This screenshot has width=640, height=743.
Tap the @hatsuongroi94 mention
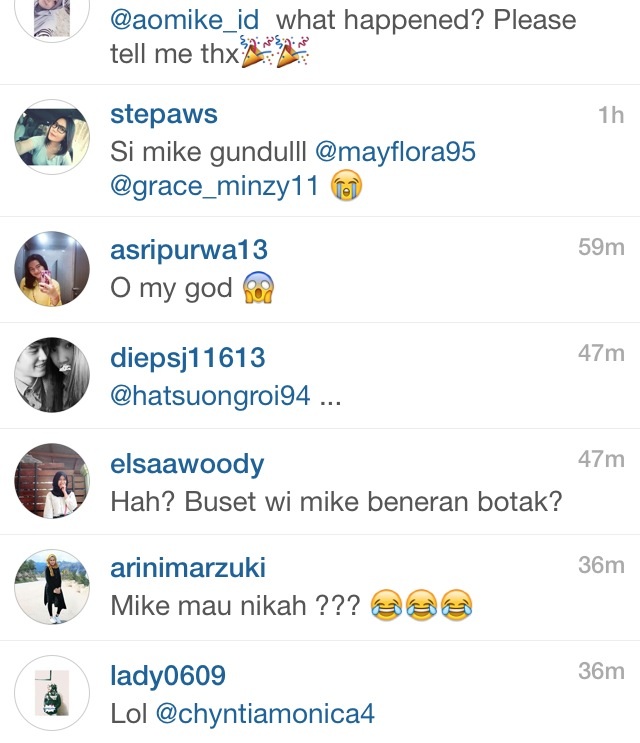click(210, 396)
